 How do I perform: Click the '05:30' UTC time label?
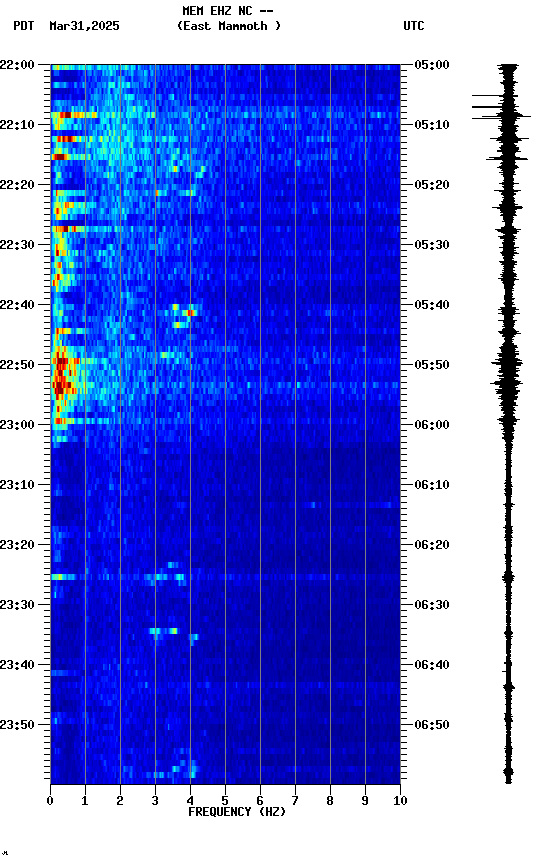432,245
